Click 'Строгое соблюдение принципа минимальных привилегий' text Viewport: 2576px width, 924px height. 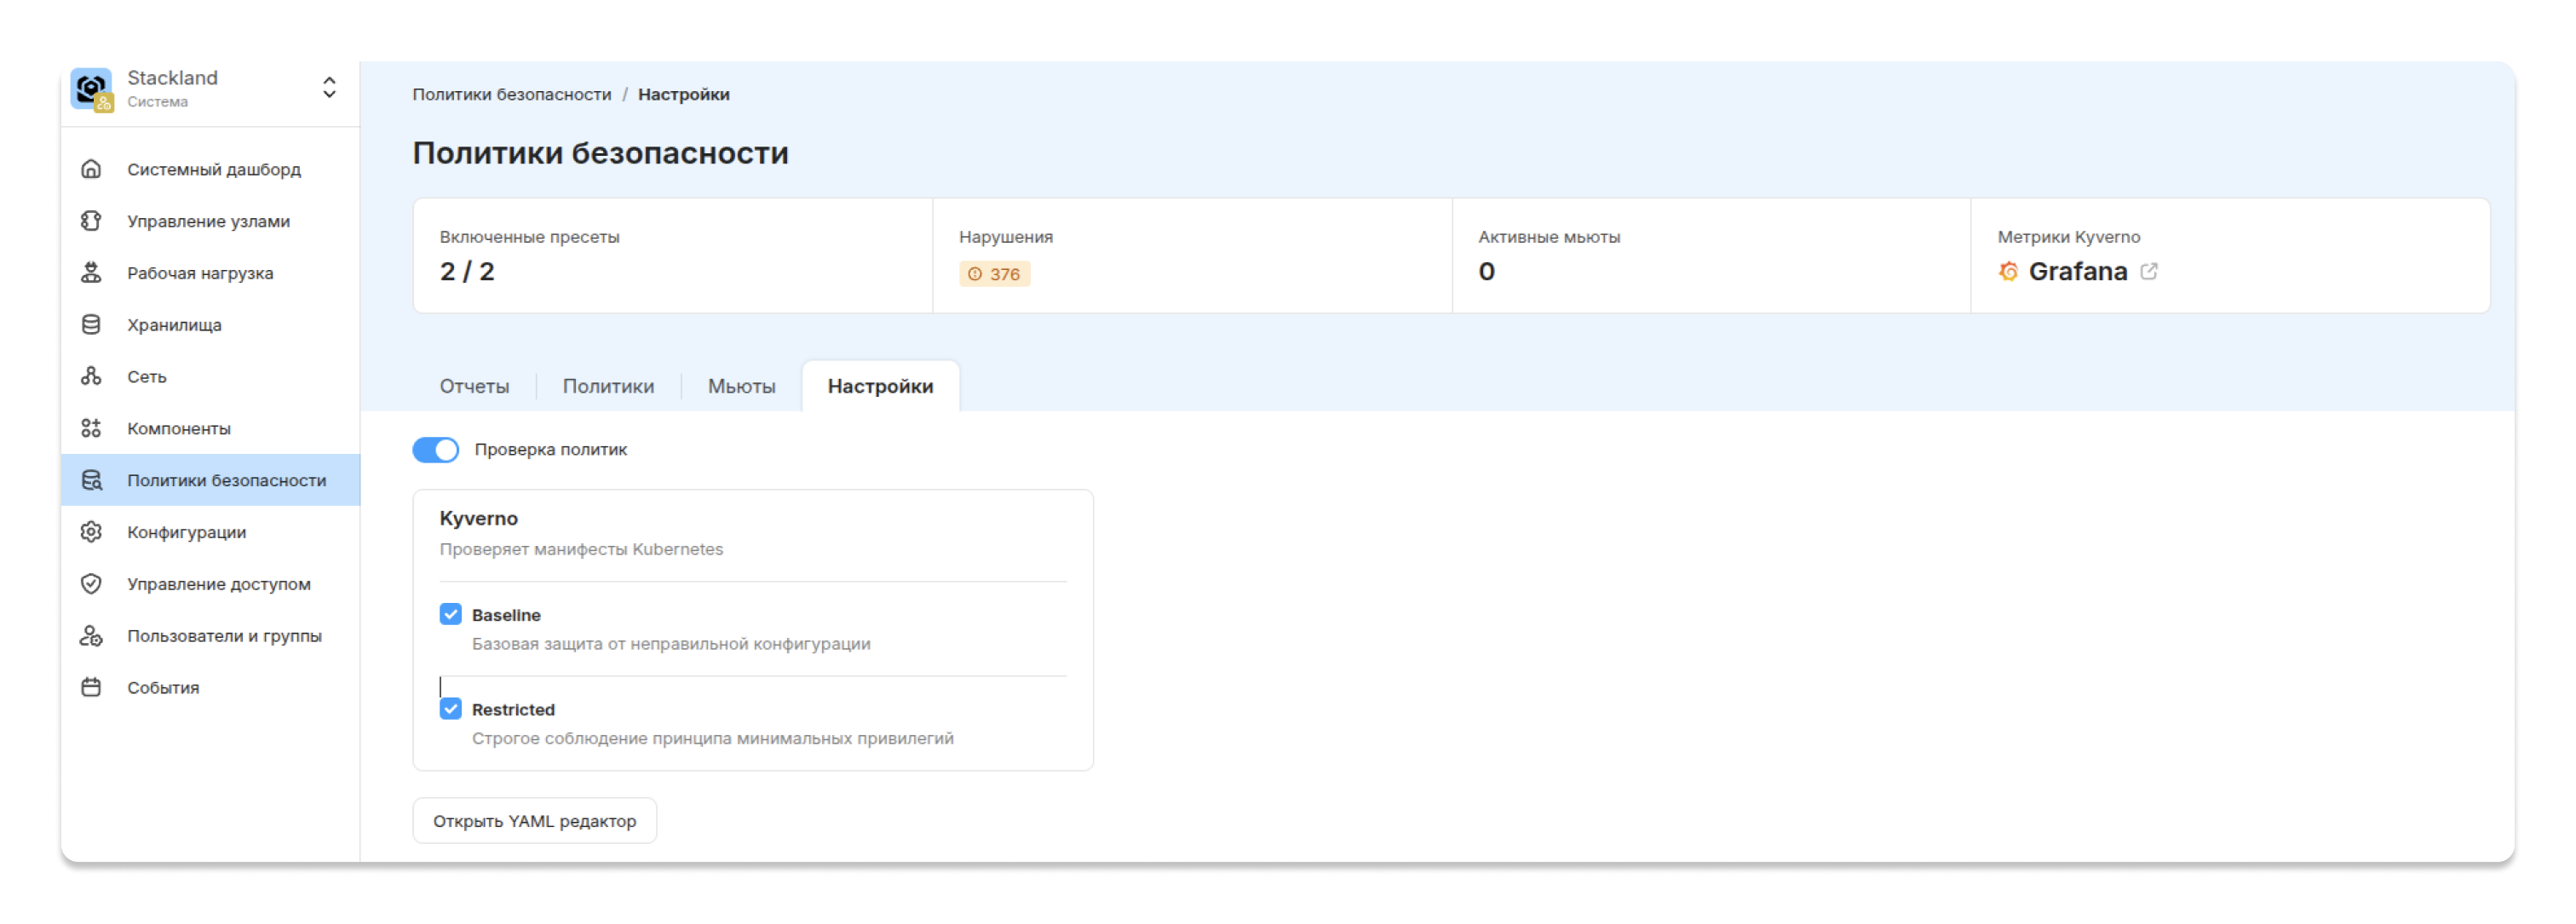pyautogui.click(x=713, y=740)
